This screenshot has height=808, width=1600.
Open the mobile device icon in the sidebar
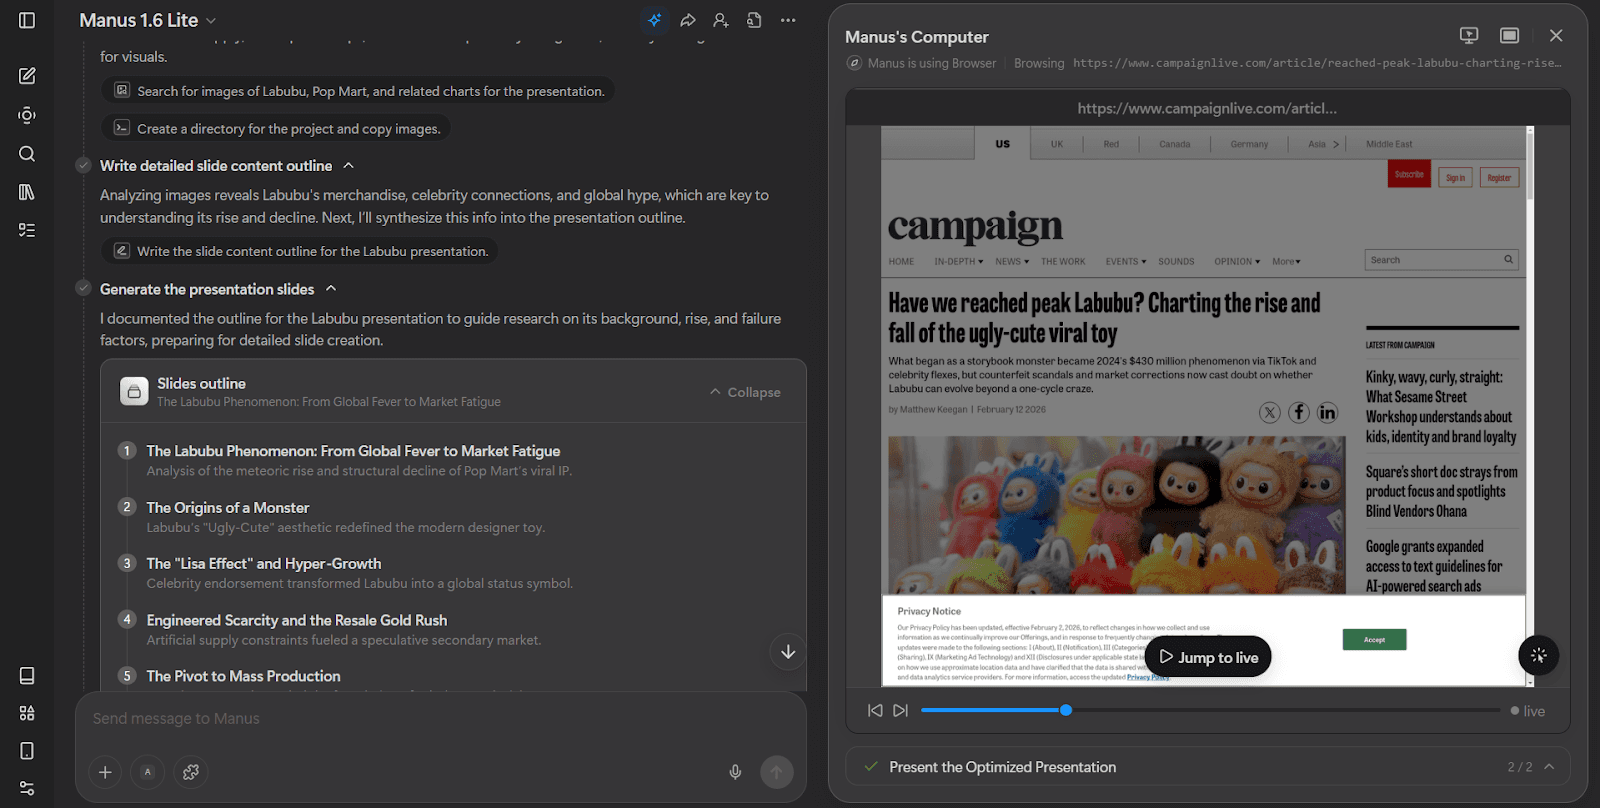[x=27, y=751]
